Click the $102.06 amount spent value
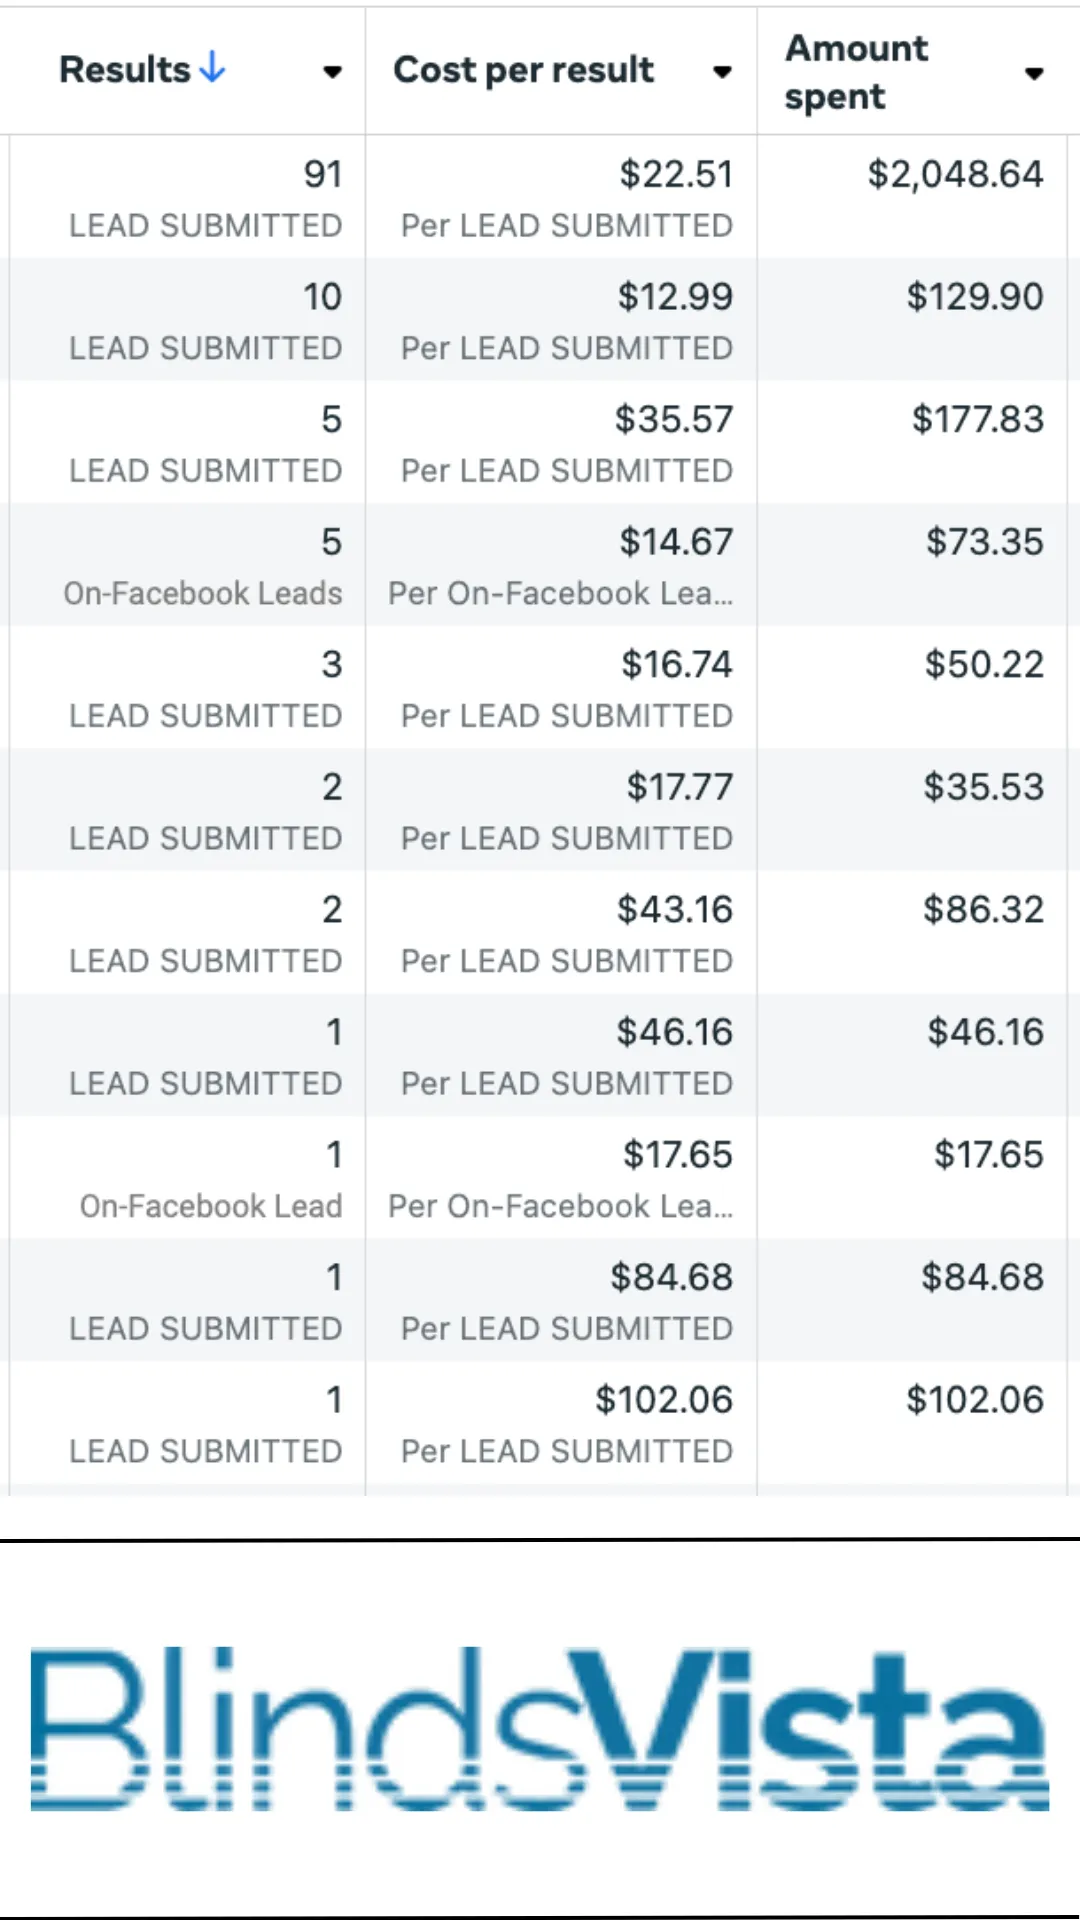 974,1400
